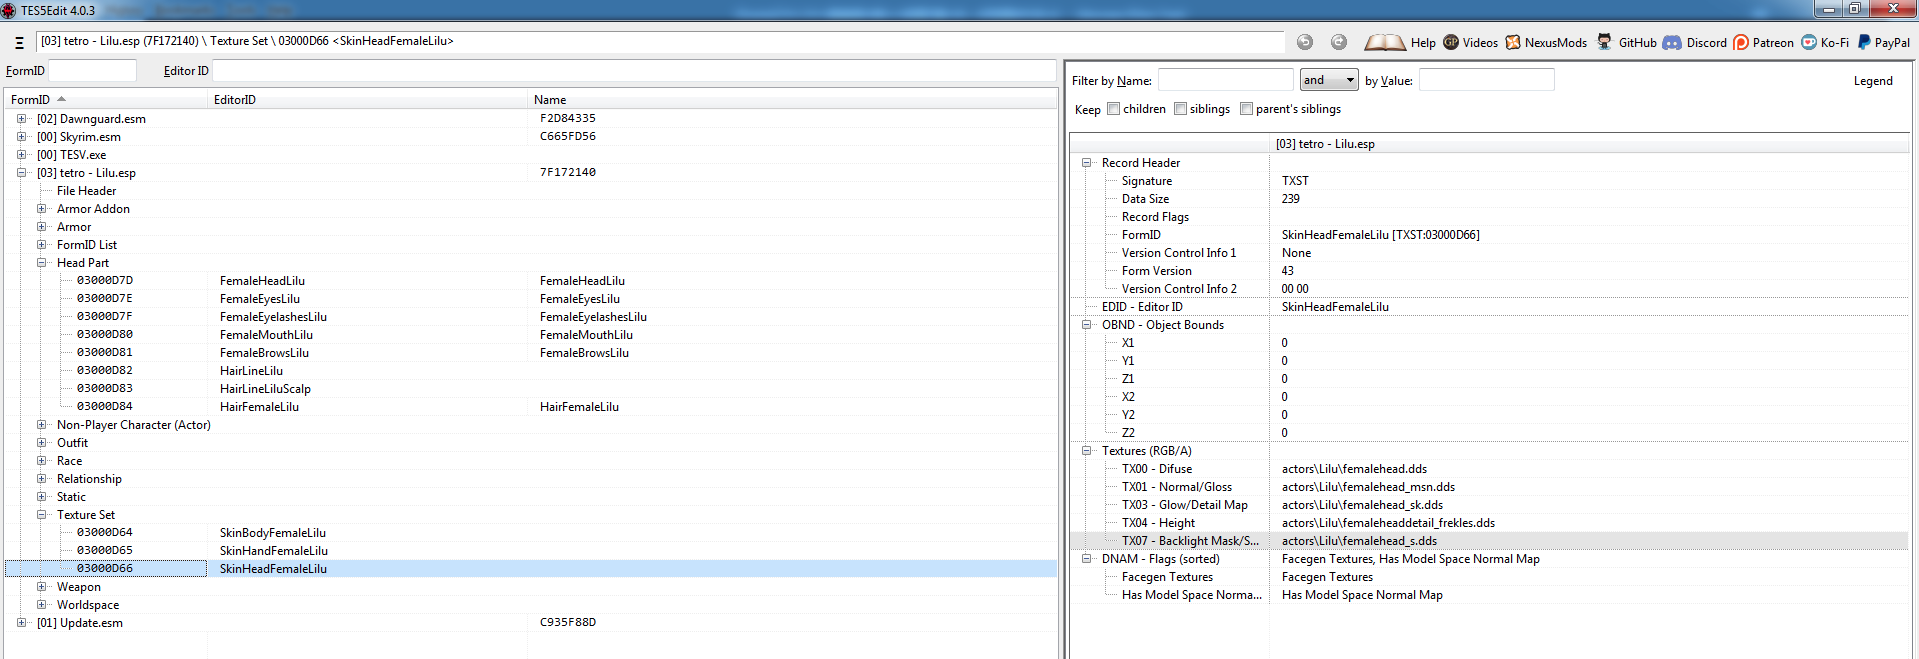Viewport: 1919px width, 659px height.
Task: Select the TX00 - Difuse texture row
Action: tap(1489, 469)
